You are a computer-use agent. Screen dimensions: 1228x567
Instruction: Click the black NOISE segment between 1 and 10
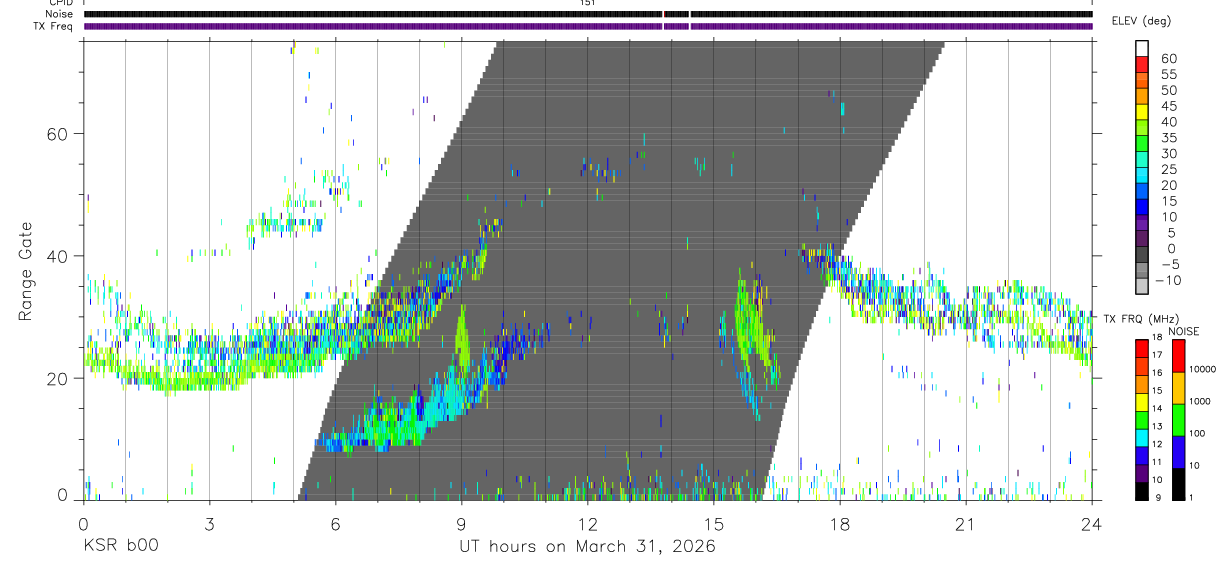(1178, 484)
